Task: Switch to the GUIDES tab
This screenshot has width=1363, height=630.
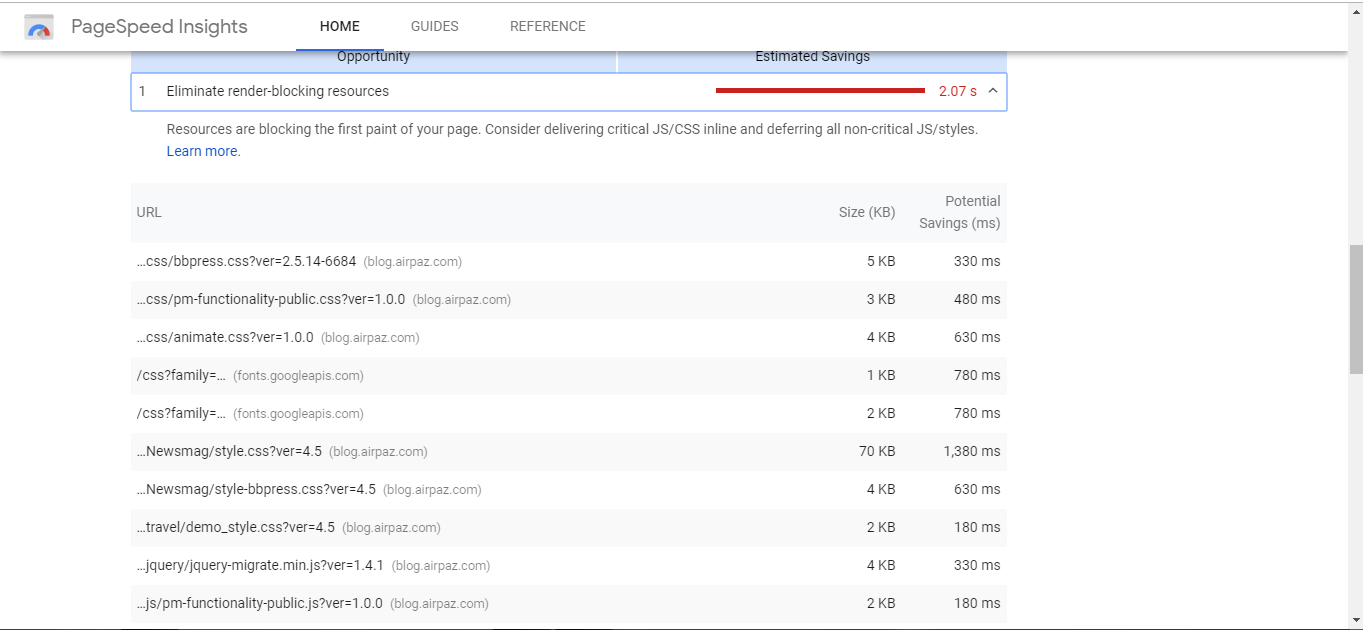Action: click(435, 26)
